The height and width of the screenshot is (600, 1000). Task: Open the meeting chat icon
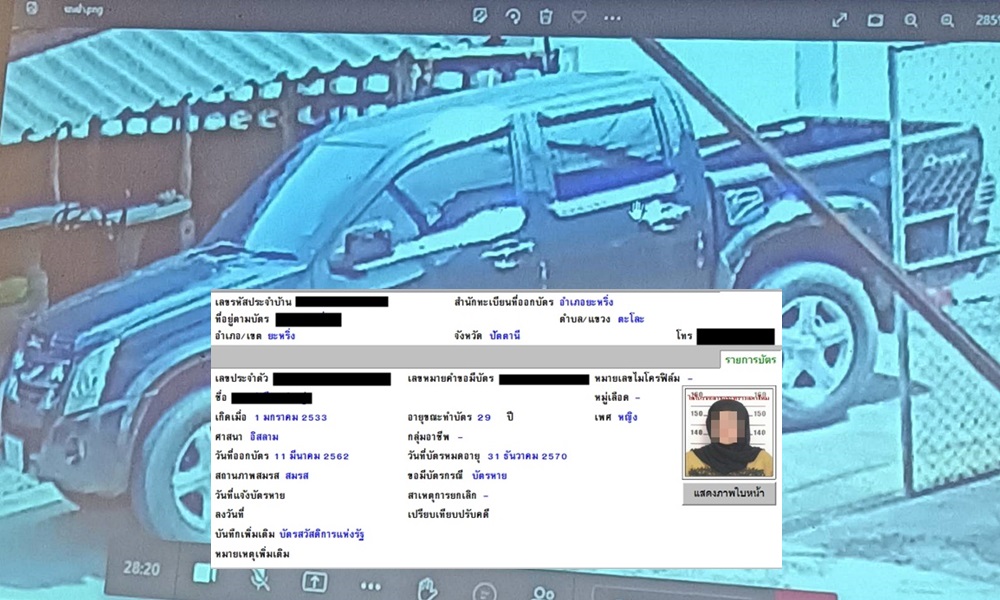coord(484,592)
